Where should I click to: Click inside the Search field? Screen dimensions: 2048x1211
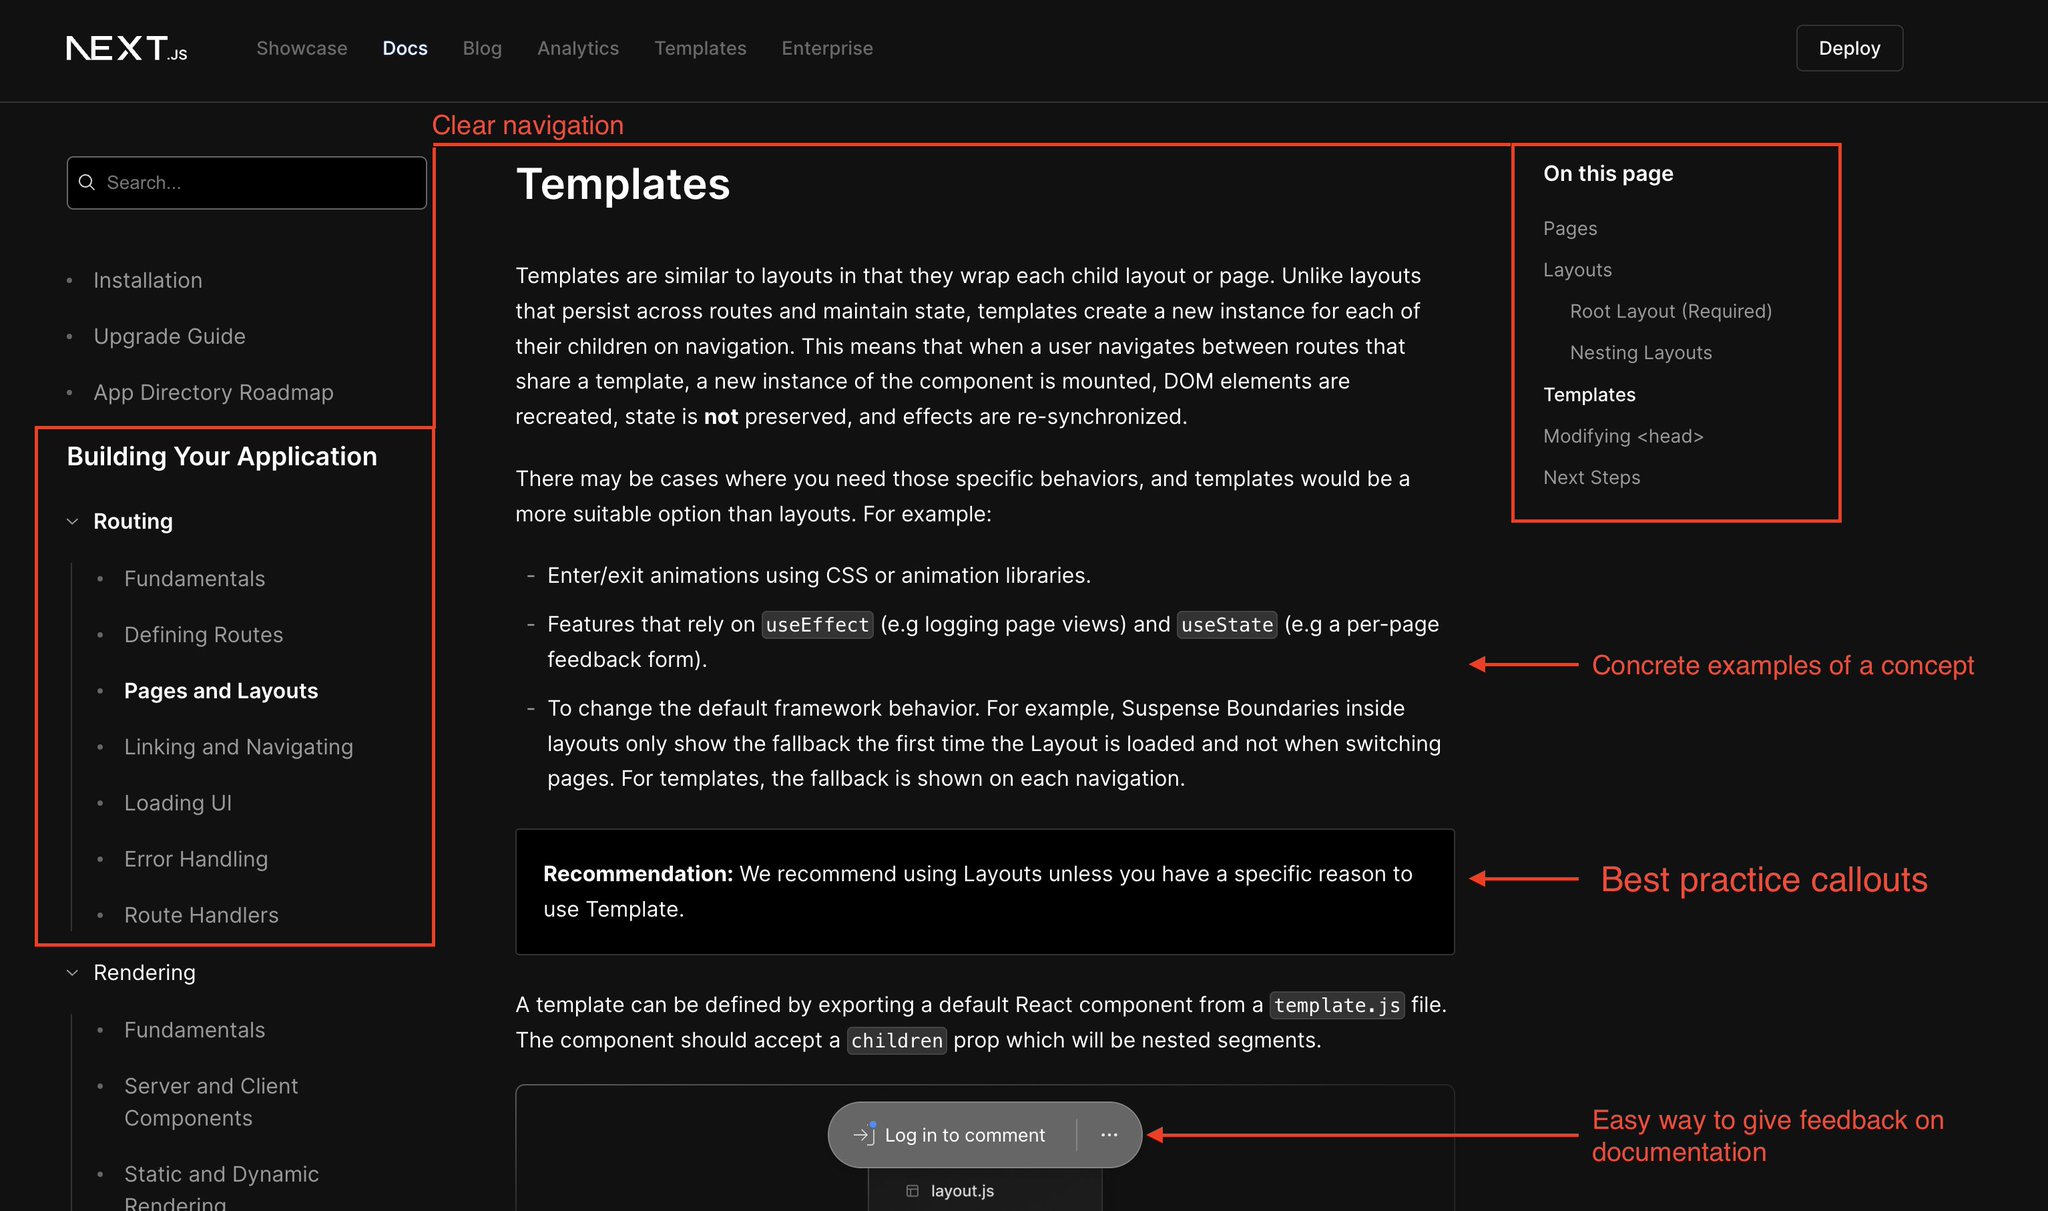coord(246,182)
